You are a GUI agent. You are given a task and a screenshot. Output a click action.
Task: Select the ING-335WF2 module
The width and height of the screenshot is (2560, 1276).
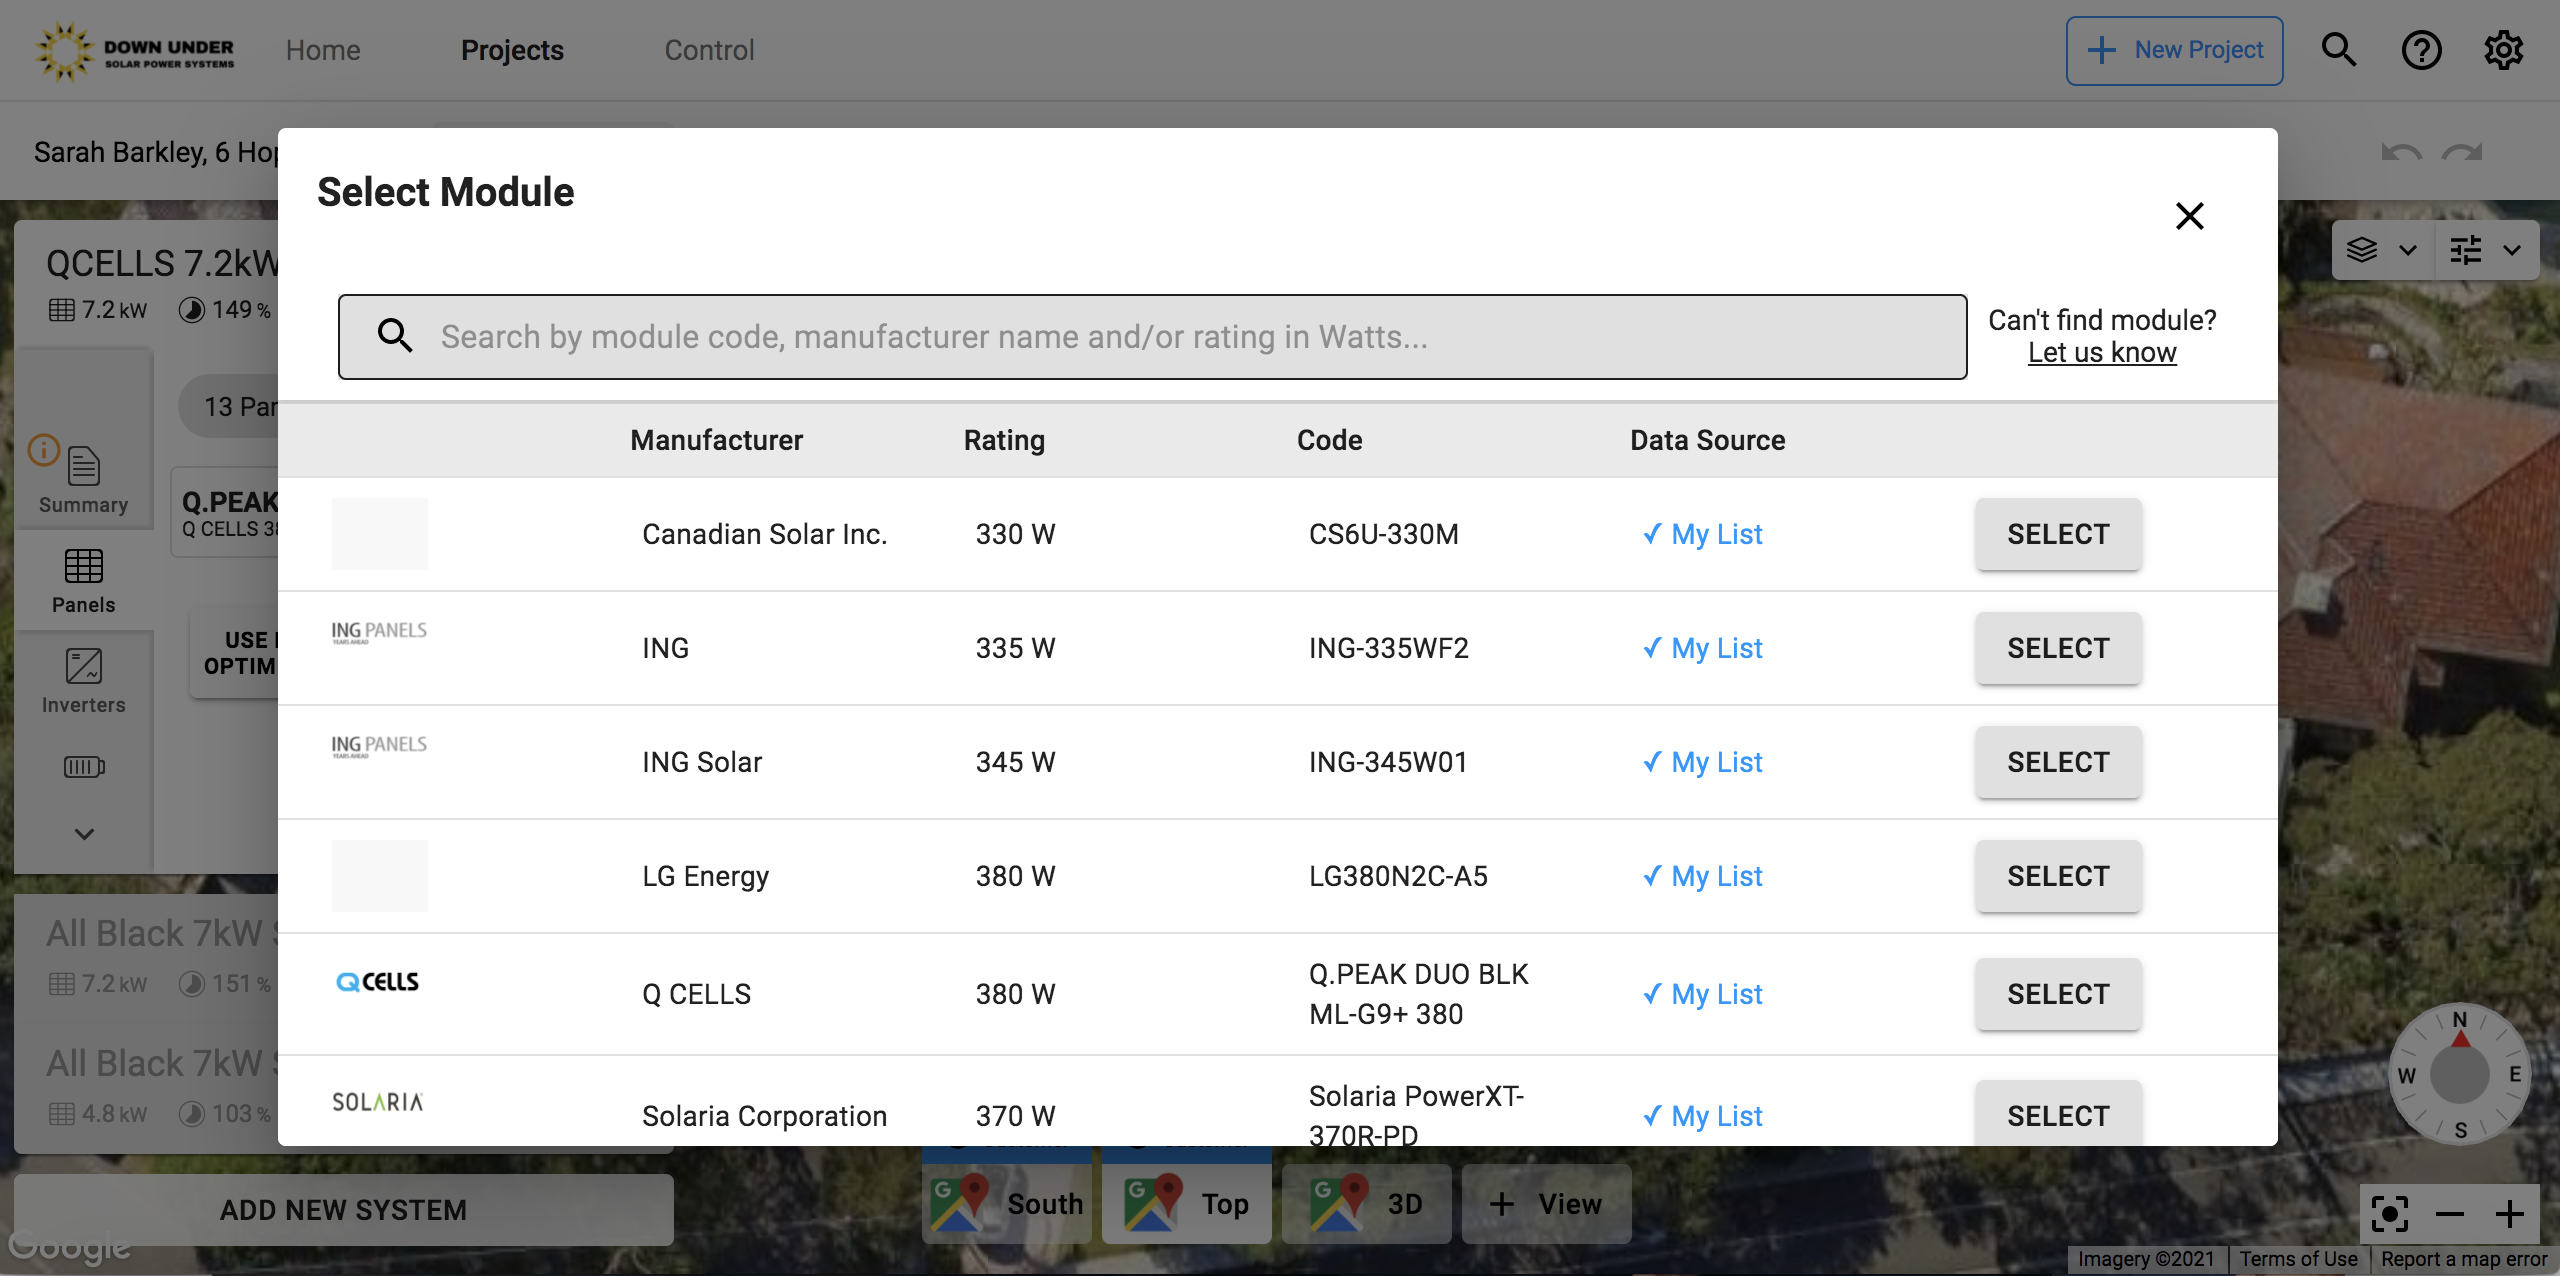point(2058,648)
